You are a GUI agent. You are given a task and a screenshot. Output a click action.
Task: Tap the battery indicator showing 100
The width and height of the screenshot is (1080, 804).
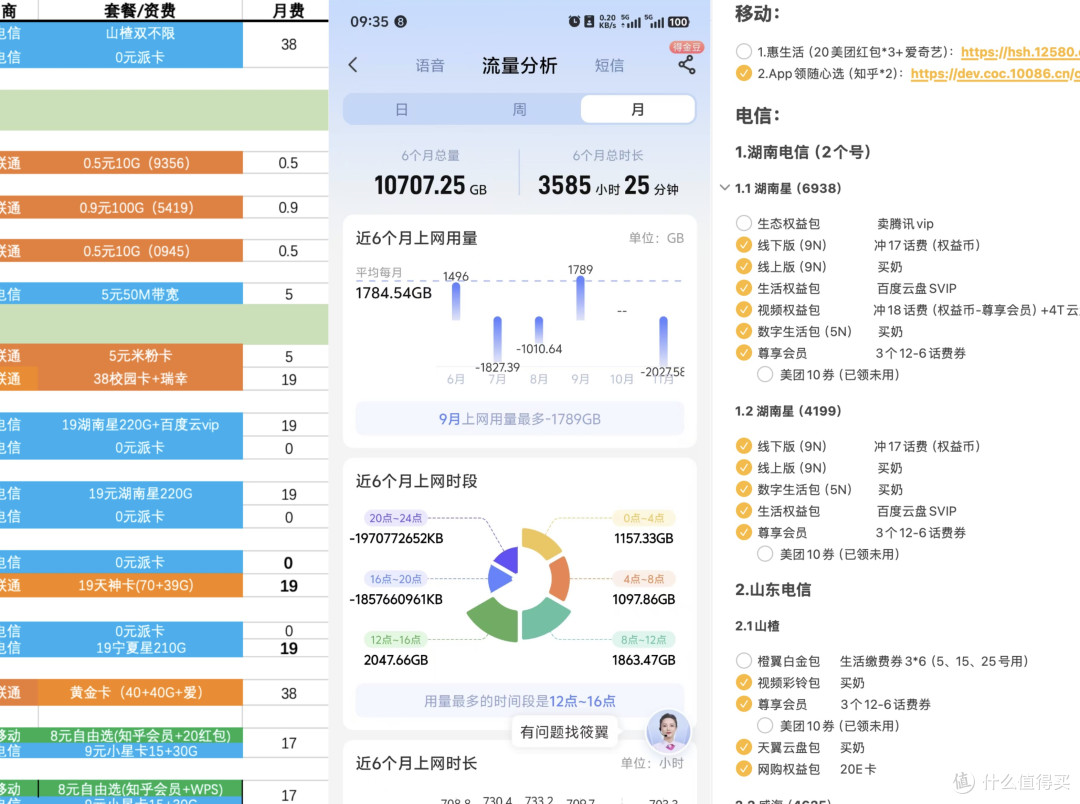click(678, 22)
